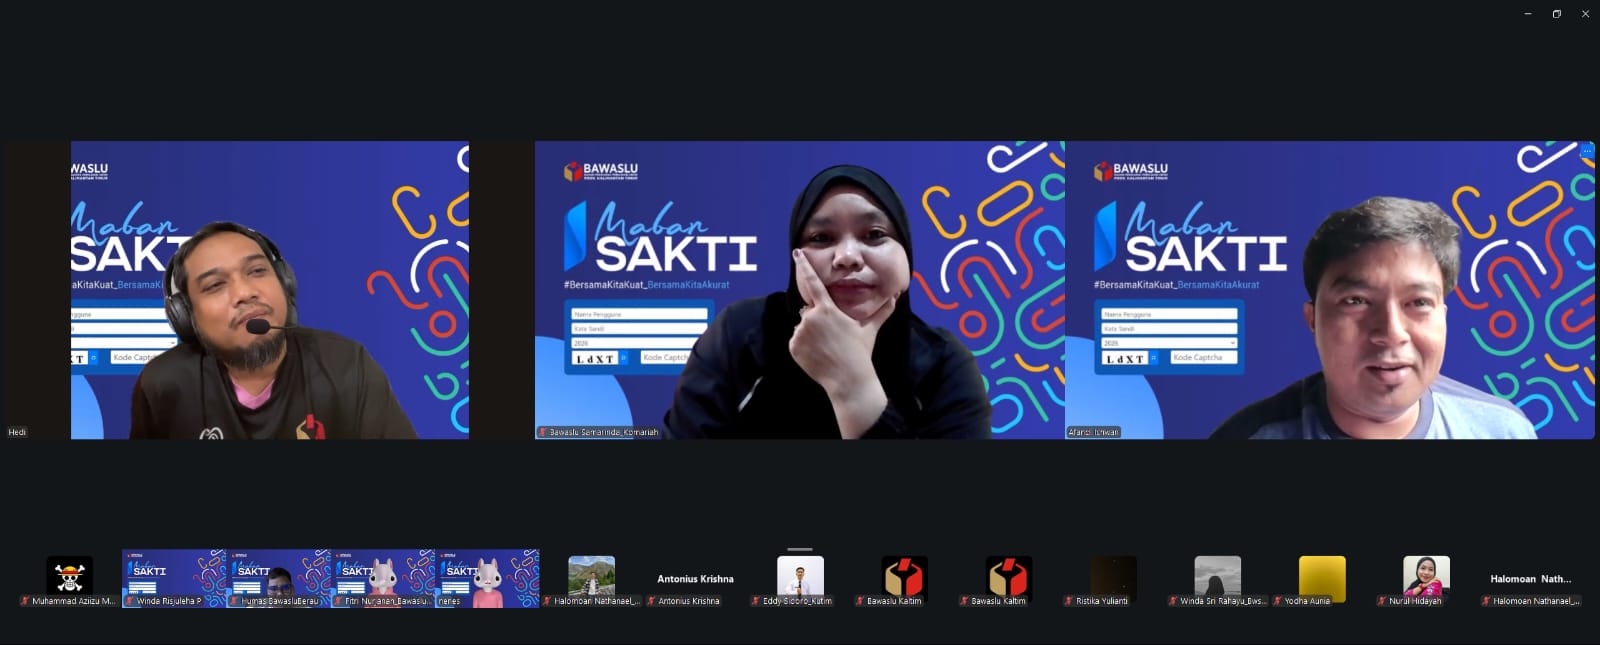Click the muted mic icon beside Ristika Yulianti
The height and width of the screenshot is (645, 1600).
[1069, 601]
